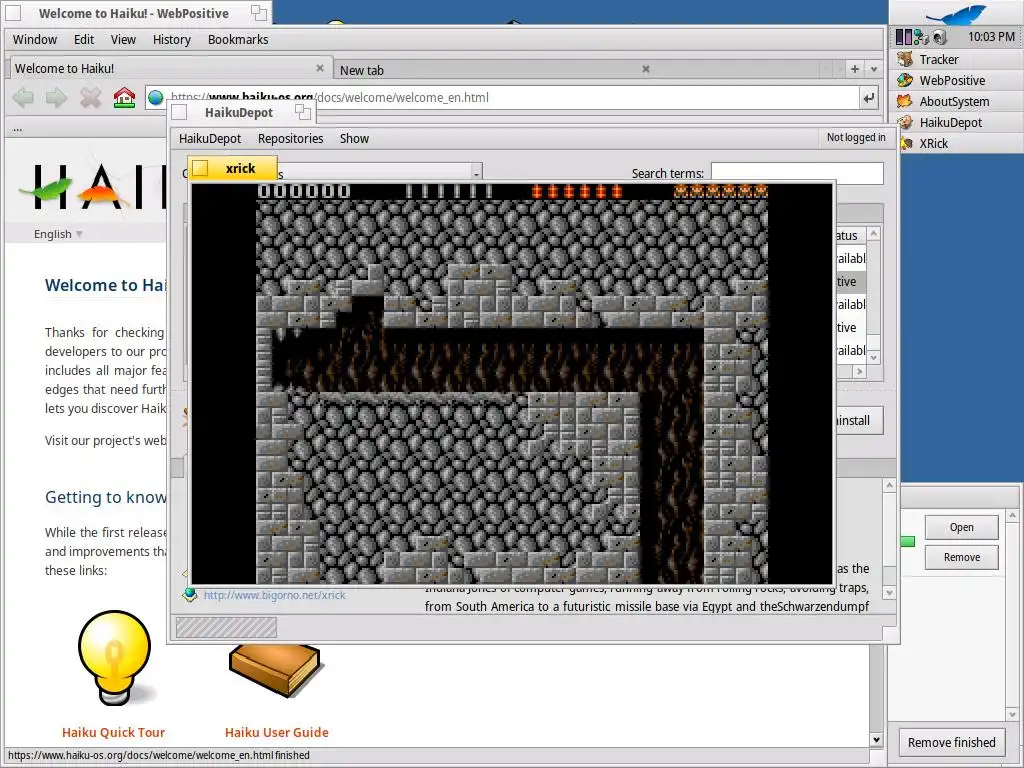Click the HaikuDepot bottom progress bar

tap(226, 628)
